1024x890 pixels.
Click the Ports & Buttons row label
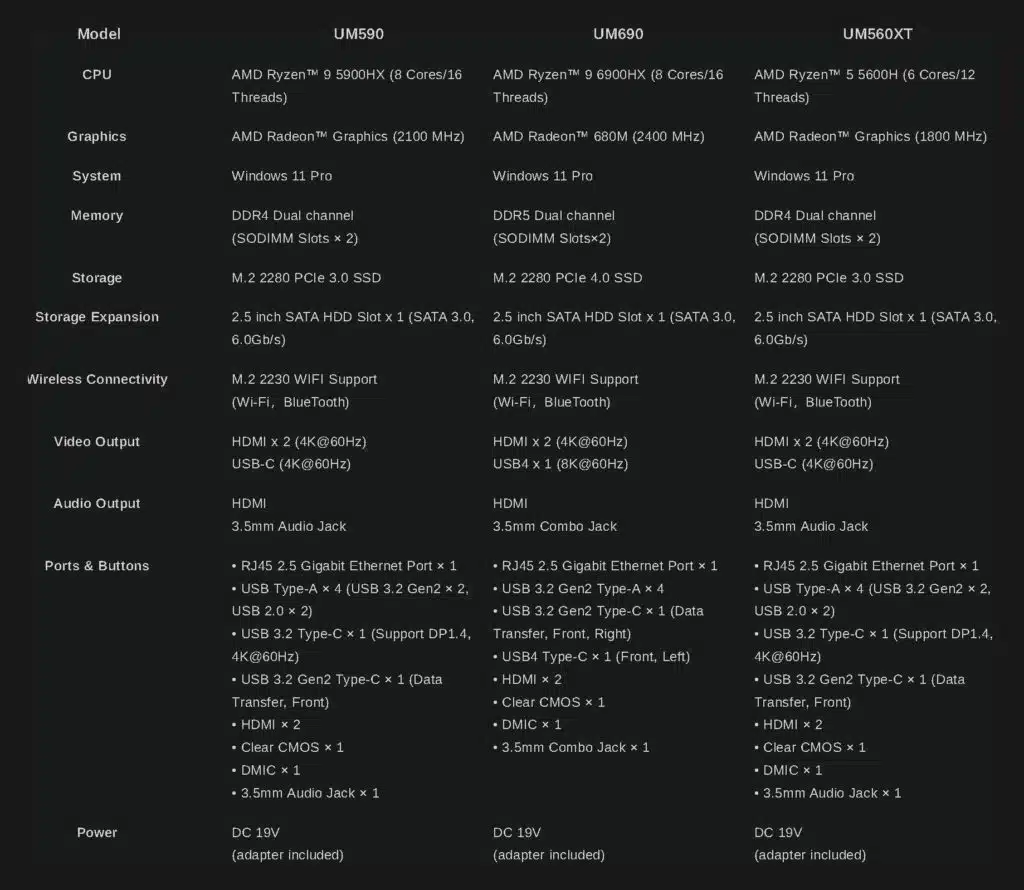97,566
